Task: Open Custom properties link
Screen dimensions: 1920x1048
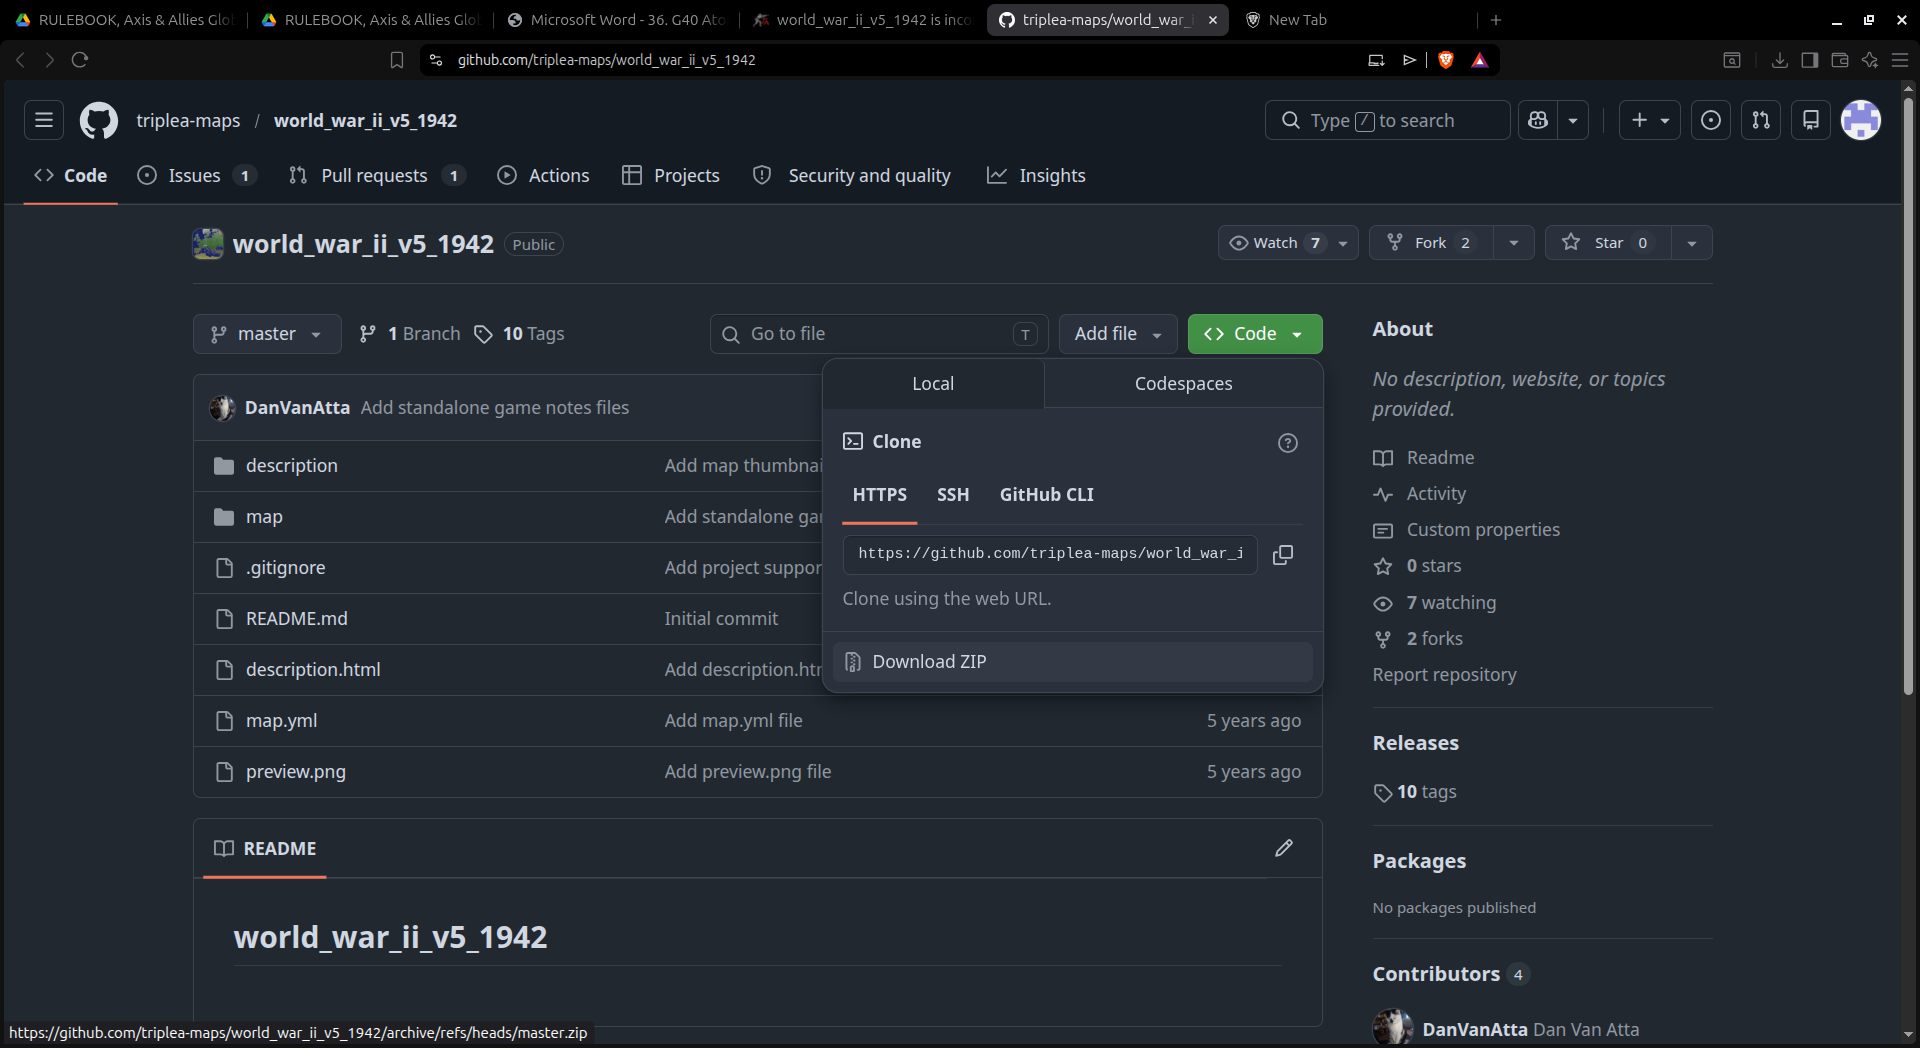Action: coord(1467,530)
